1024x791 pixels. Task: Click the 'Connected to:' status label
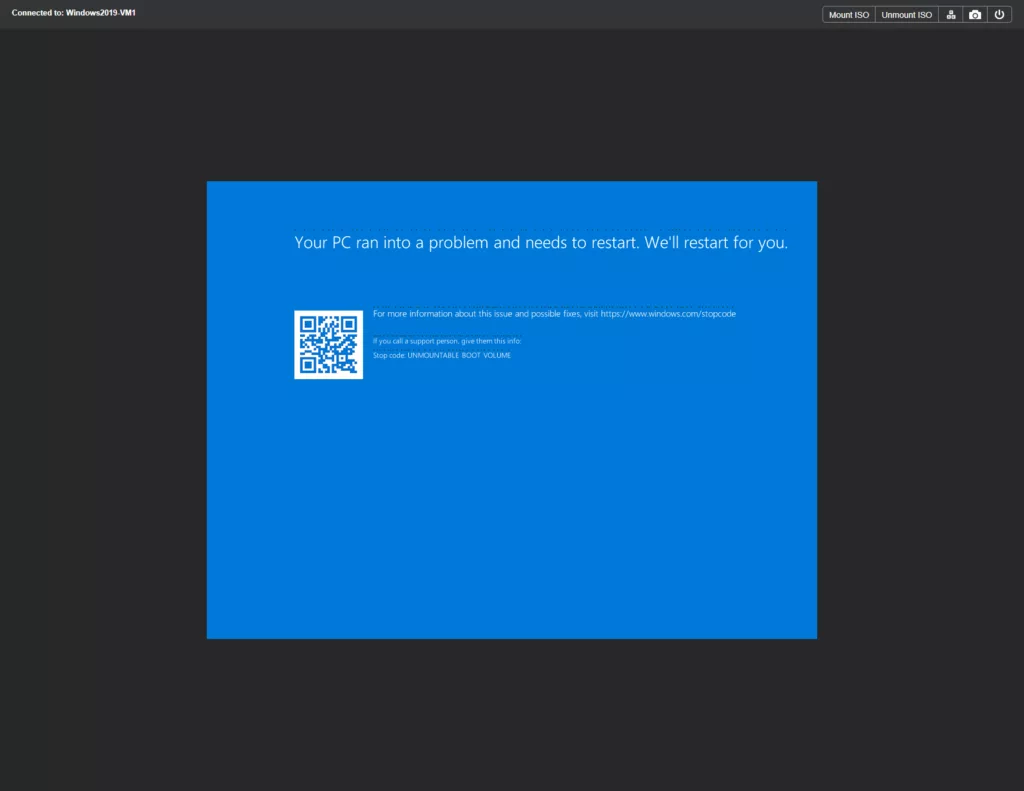pyautogui.click(x=38, y=12)
